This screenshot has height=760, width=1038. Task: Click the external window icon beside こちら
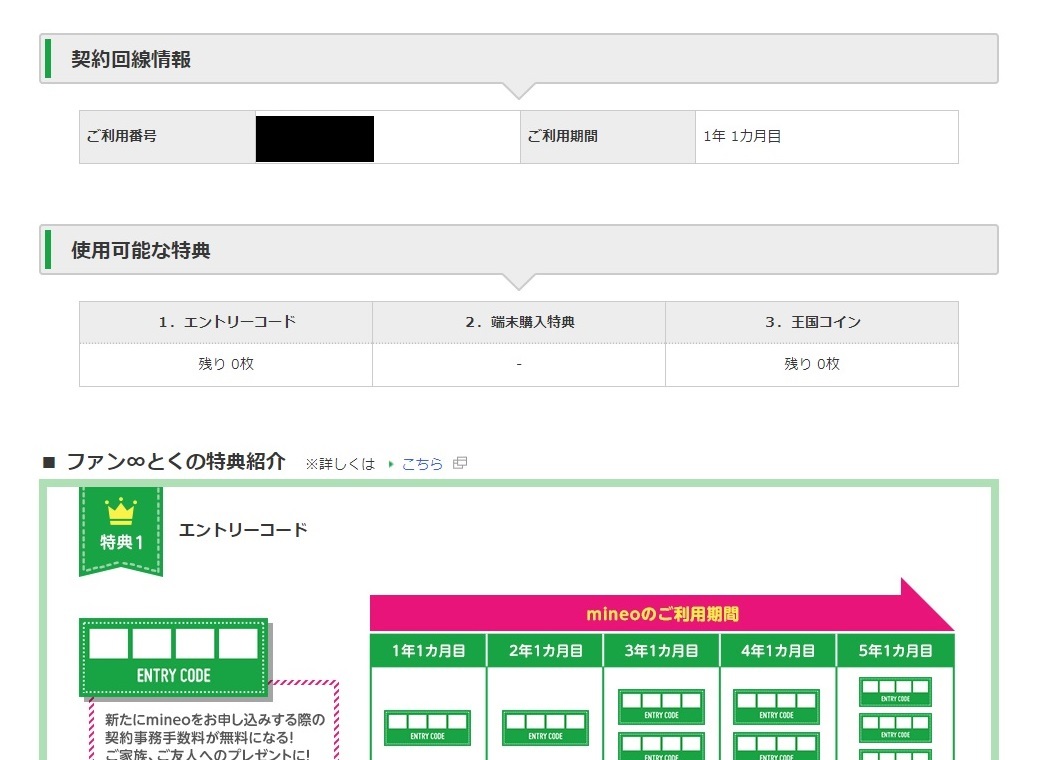[460, 463]
